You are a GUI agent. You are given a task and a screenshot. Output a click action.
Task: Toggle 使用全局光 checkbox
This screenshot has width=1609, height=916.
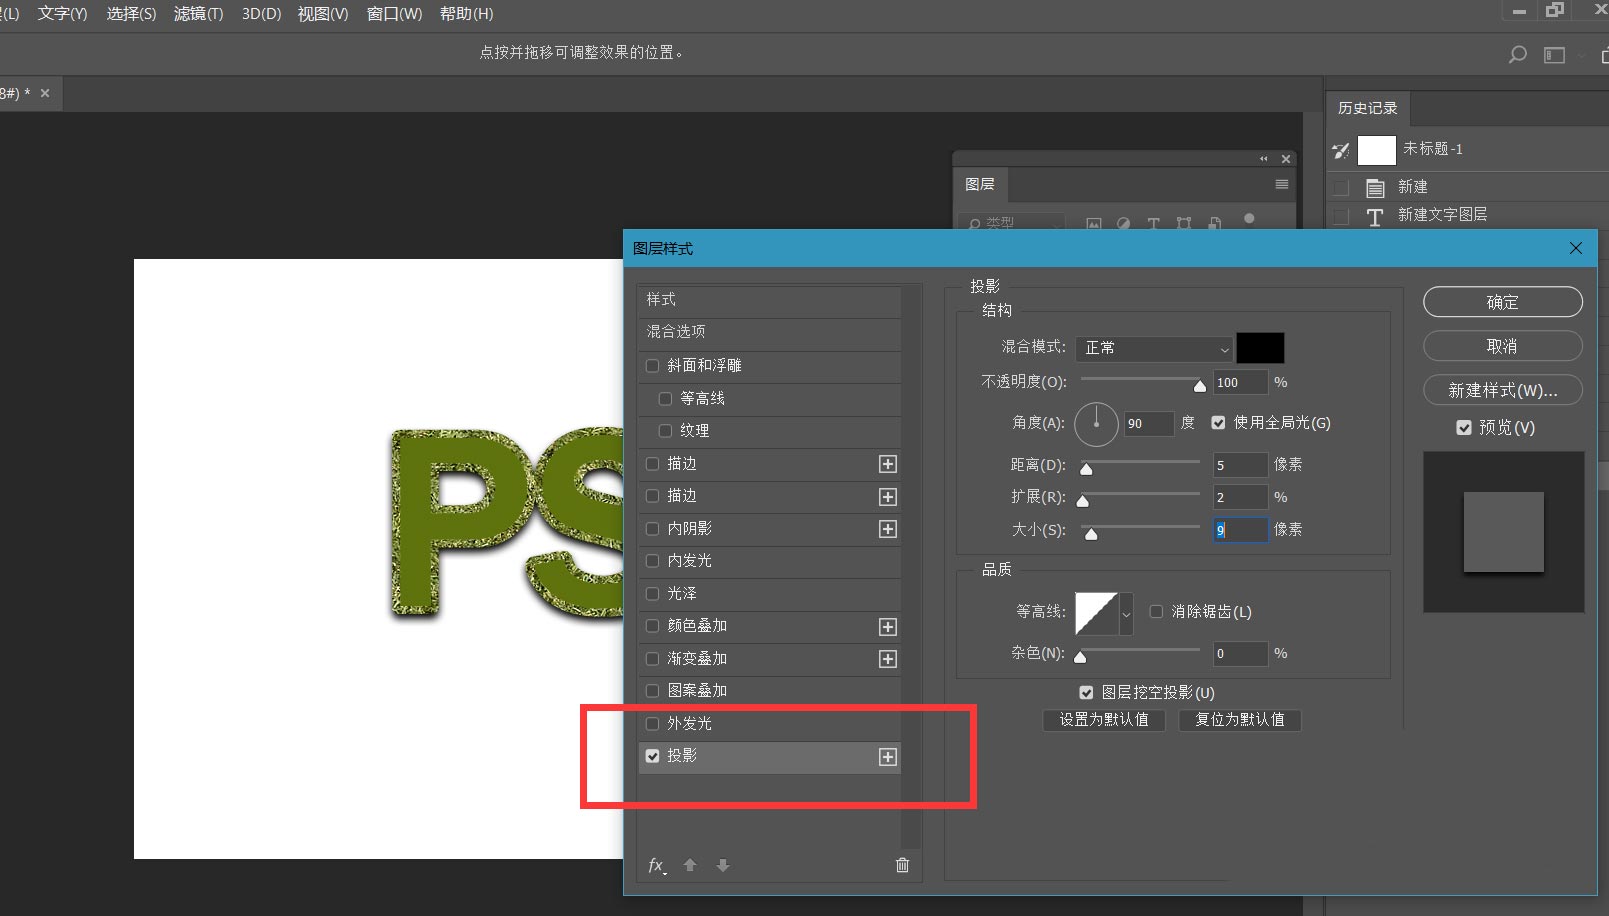(x=1218, y=423)
